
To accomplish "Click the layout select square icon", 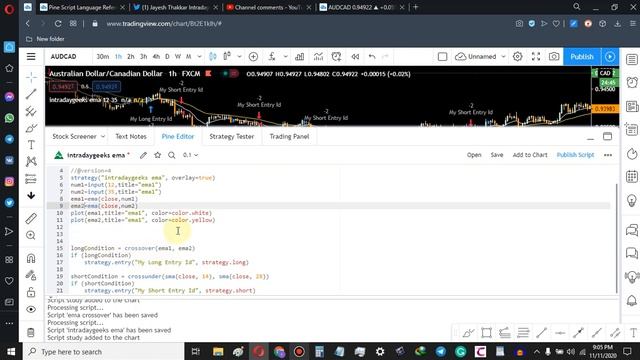I will (x=442, y=57).
